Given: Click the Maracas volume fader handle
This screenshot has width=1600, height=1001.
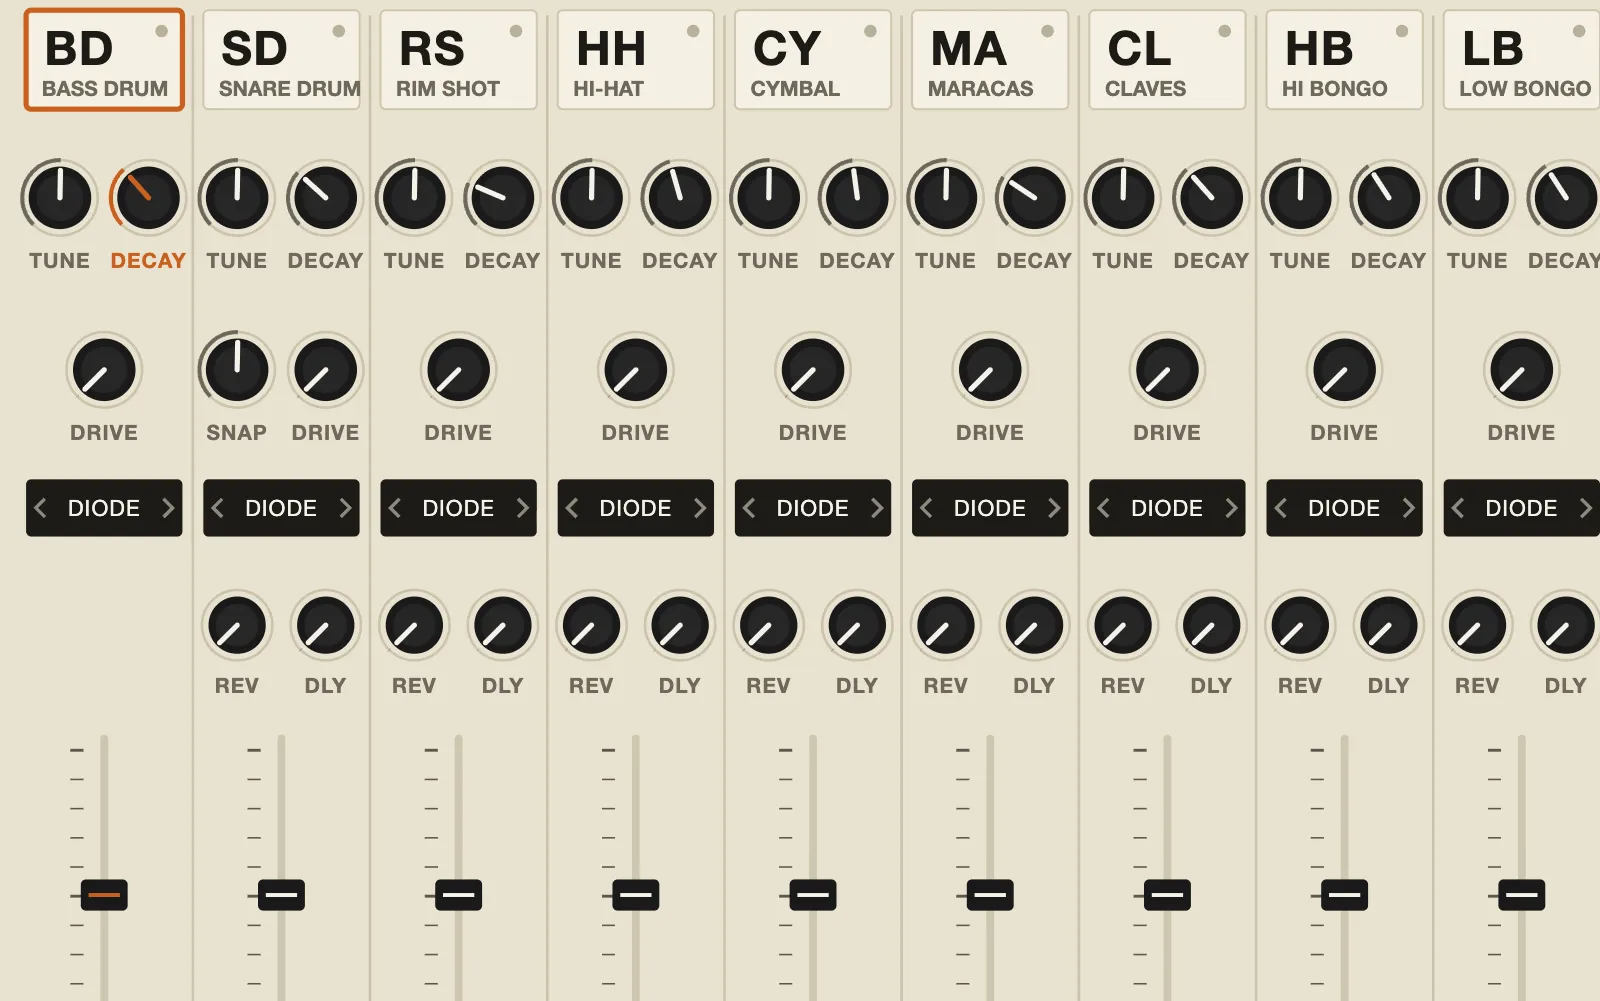Looking at the screenshot, I should (x=990, y=895).
